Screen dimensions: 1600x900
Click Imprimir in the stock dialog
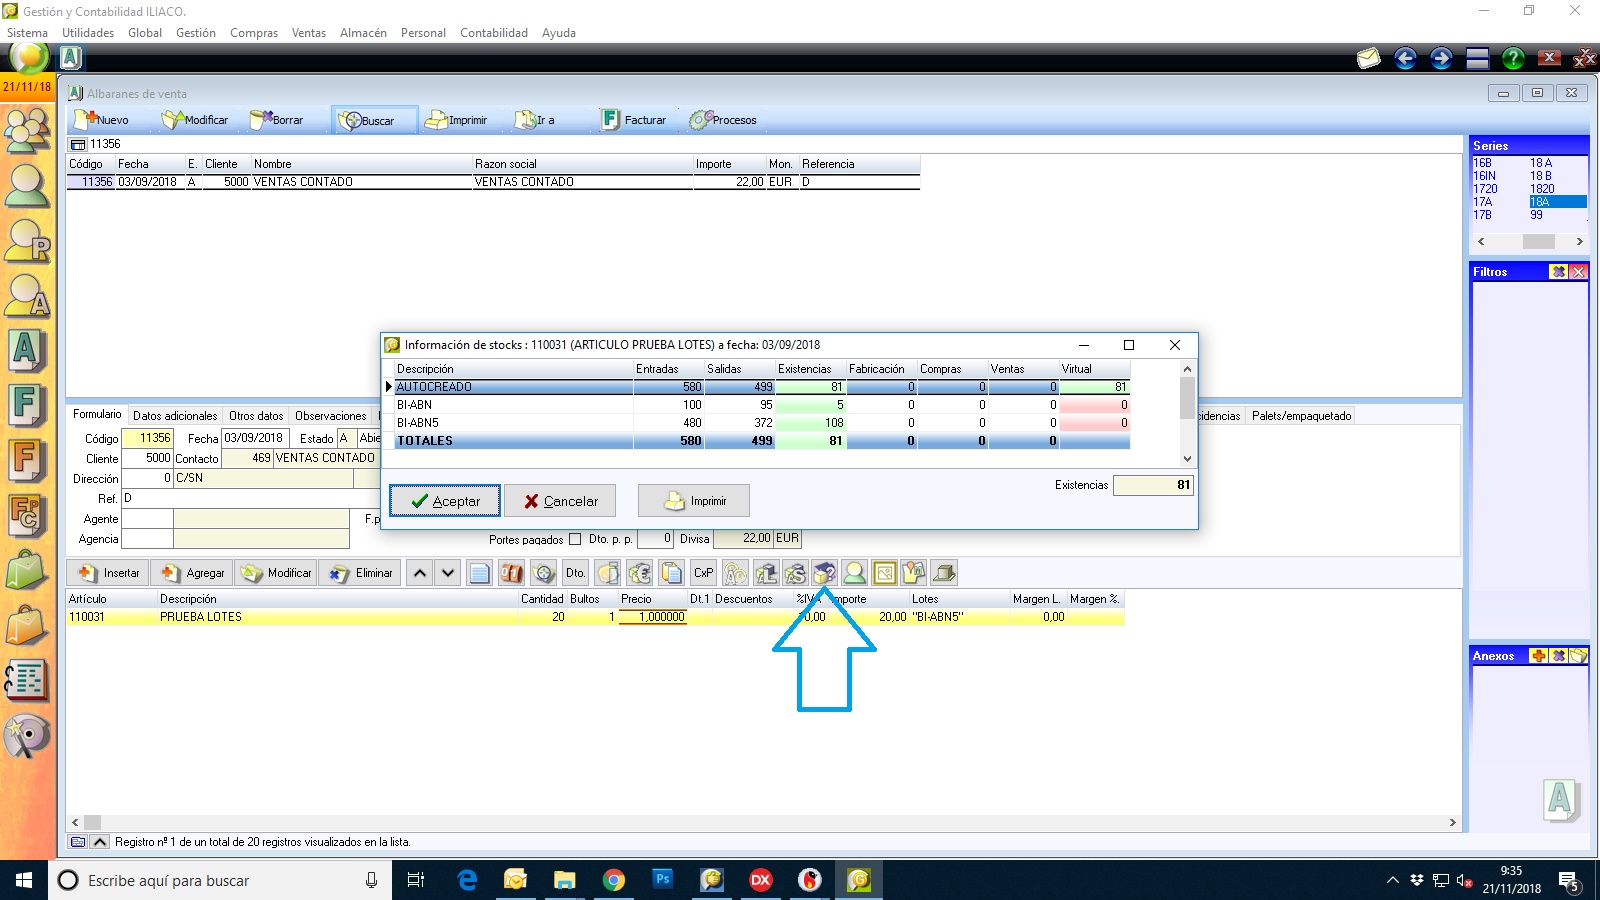pos(694,501)
